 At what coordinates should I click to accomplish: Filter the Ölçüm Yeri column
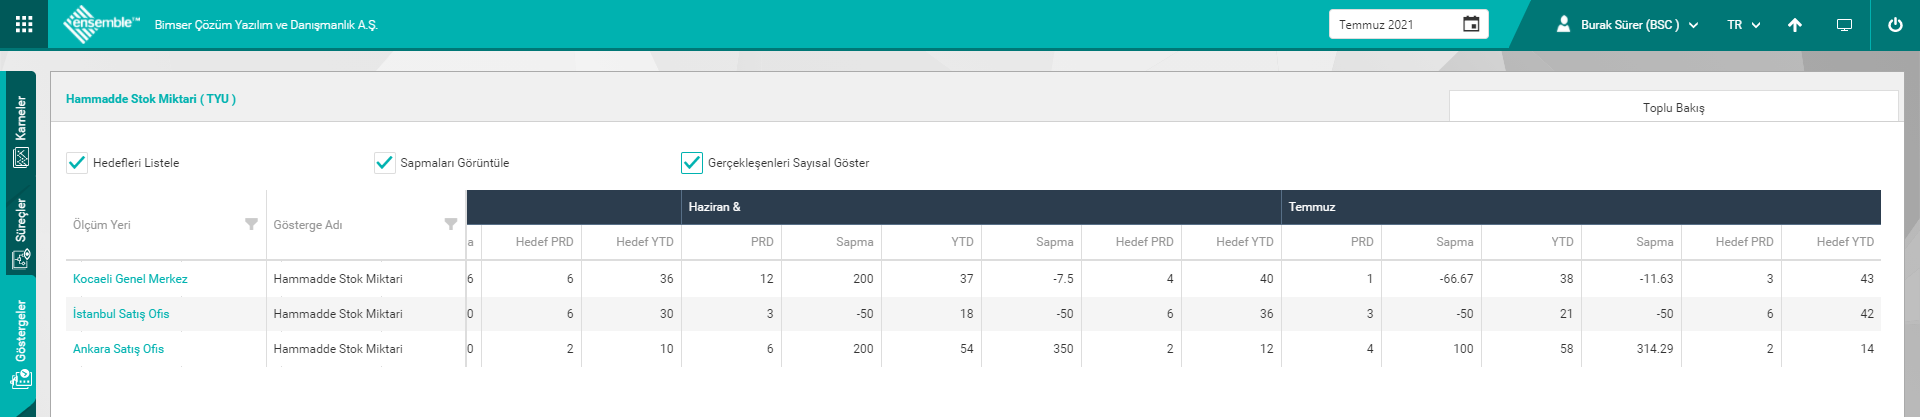251,224
